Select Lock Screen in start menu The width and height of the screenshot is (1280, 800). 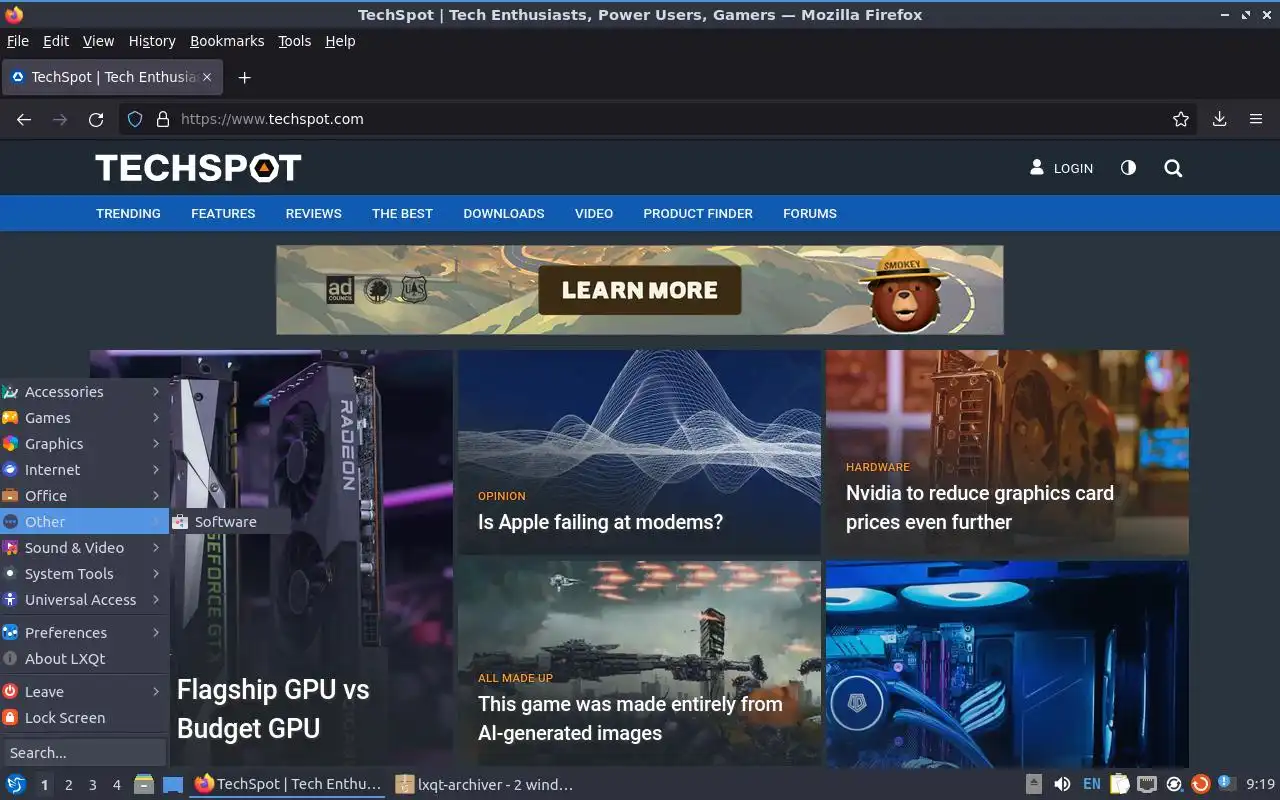click(84, 718)
